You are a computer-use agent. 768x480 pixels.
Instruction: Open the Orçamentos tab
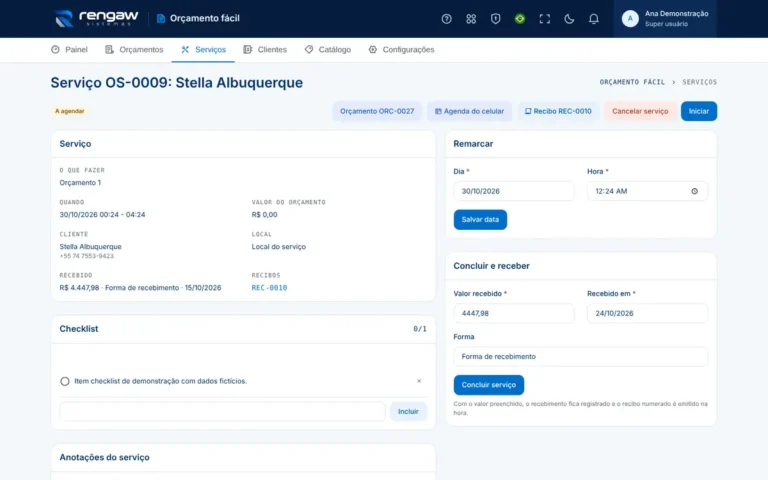click(x=134, y=49)
